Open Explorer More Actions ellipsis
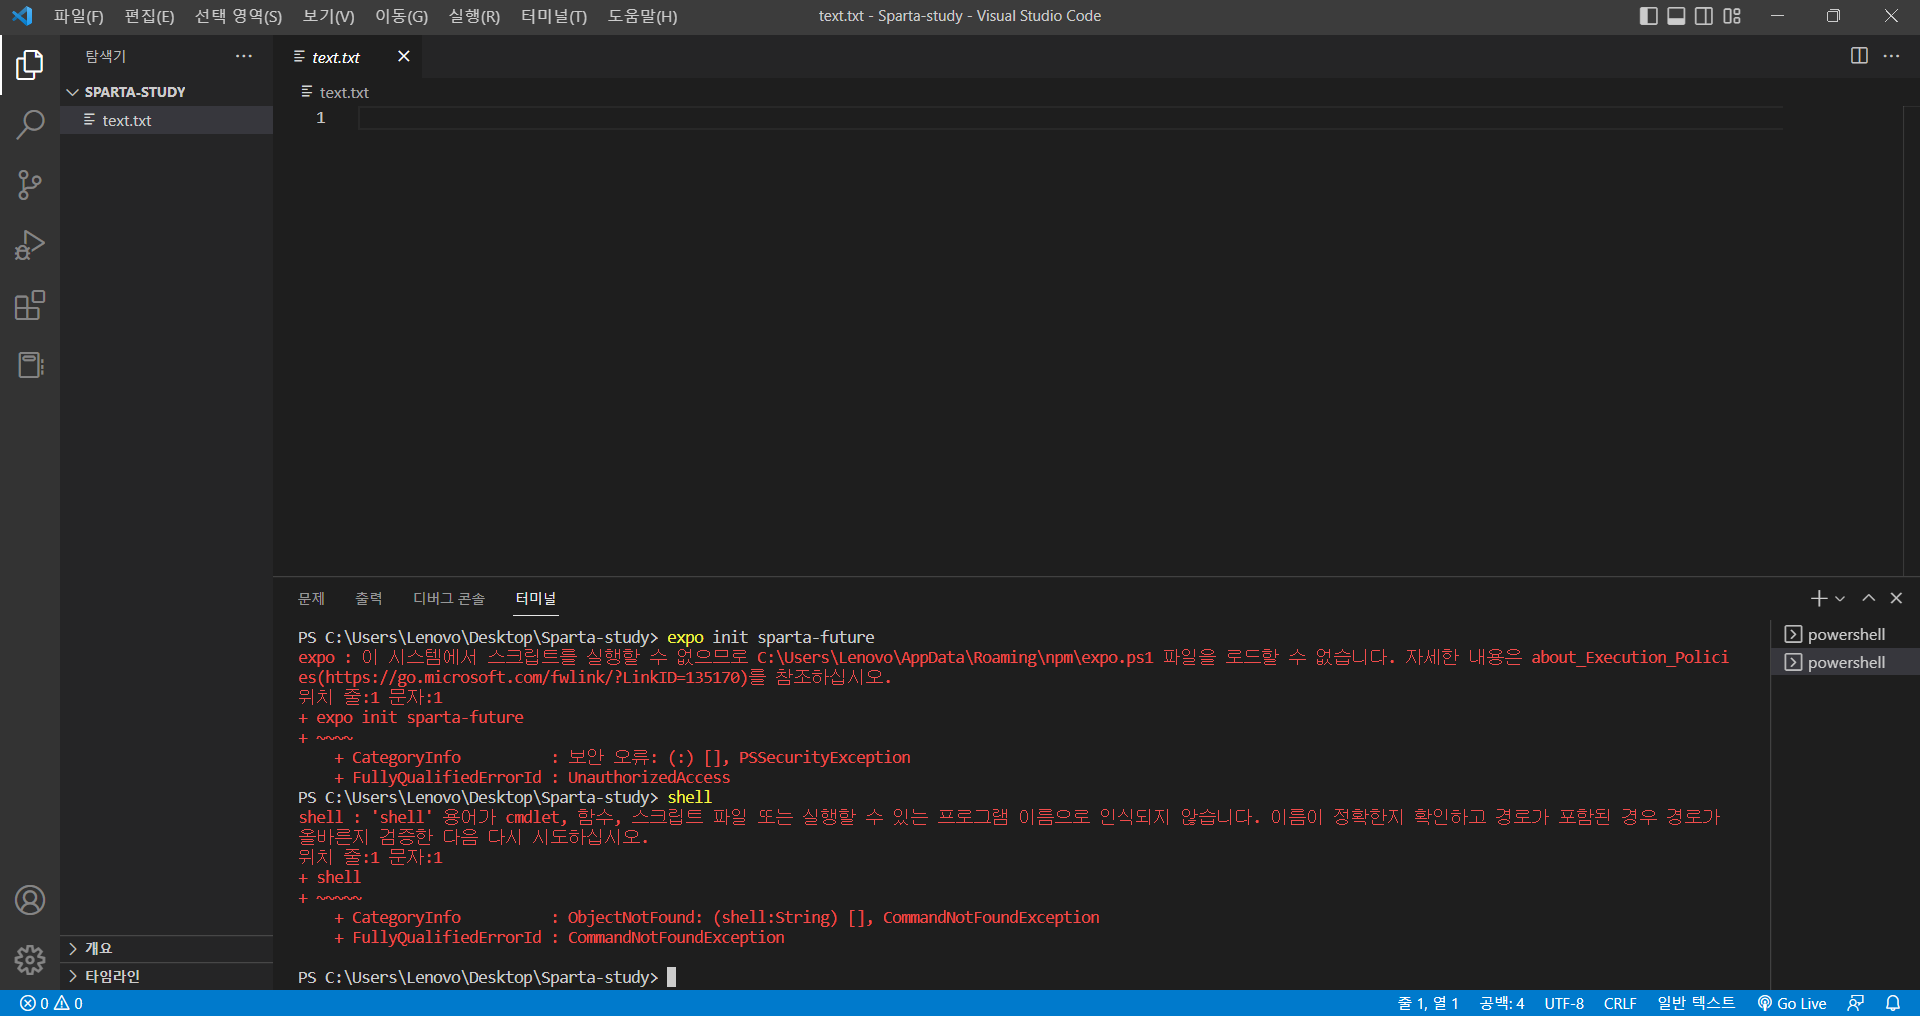This screenshot has height=1016, width=1920. [x=244, y=56]
